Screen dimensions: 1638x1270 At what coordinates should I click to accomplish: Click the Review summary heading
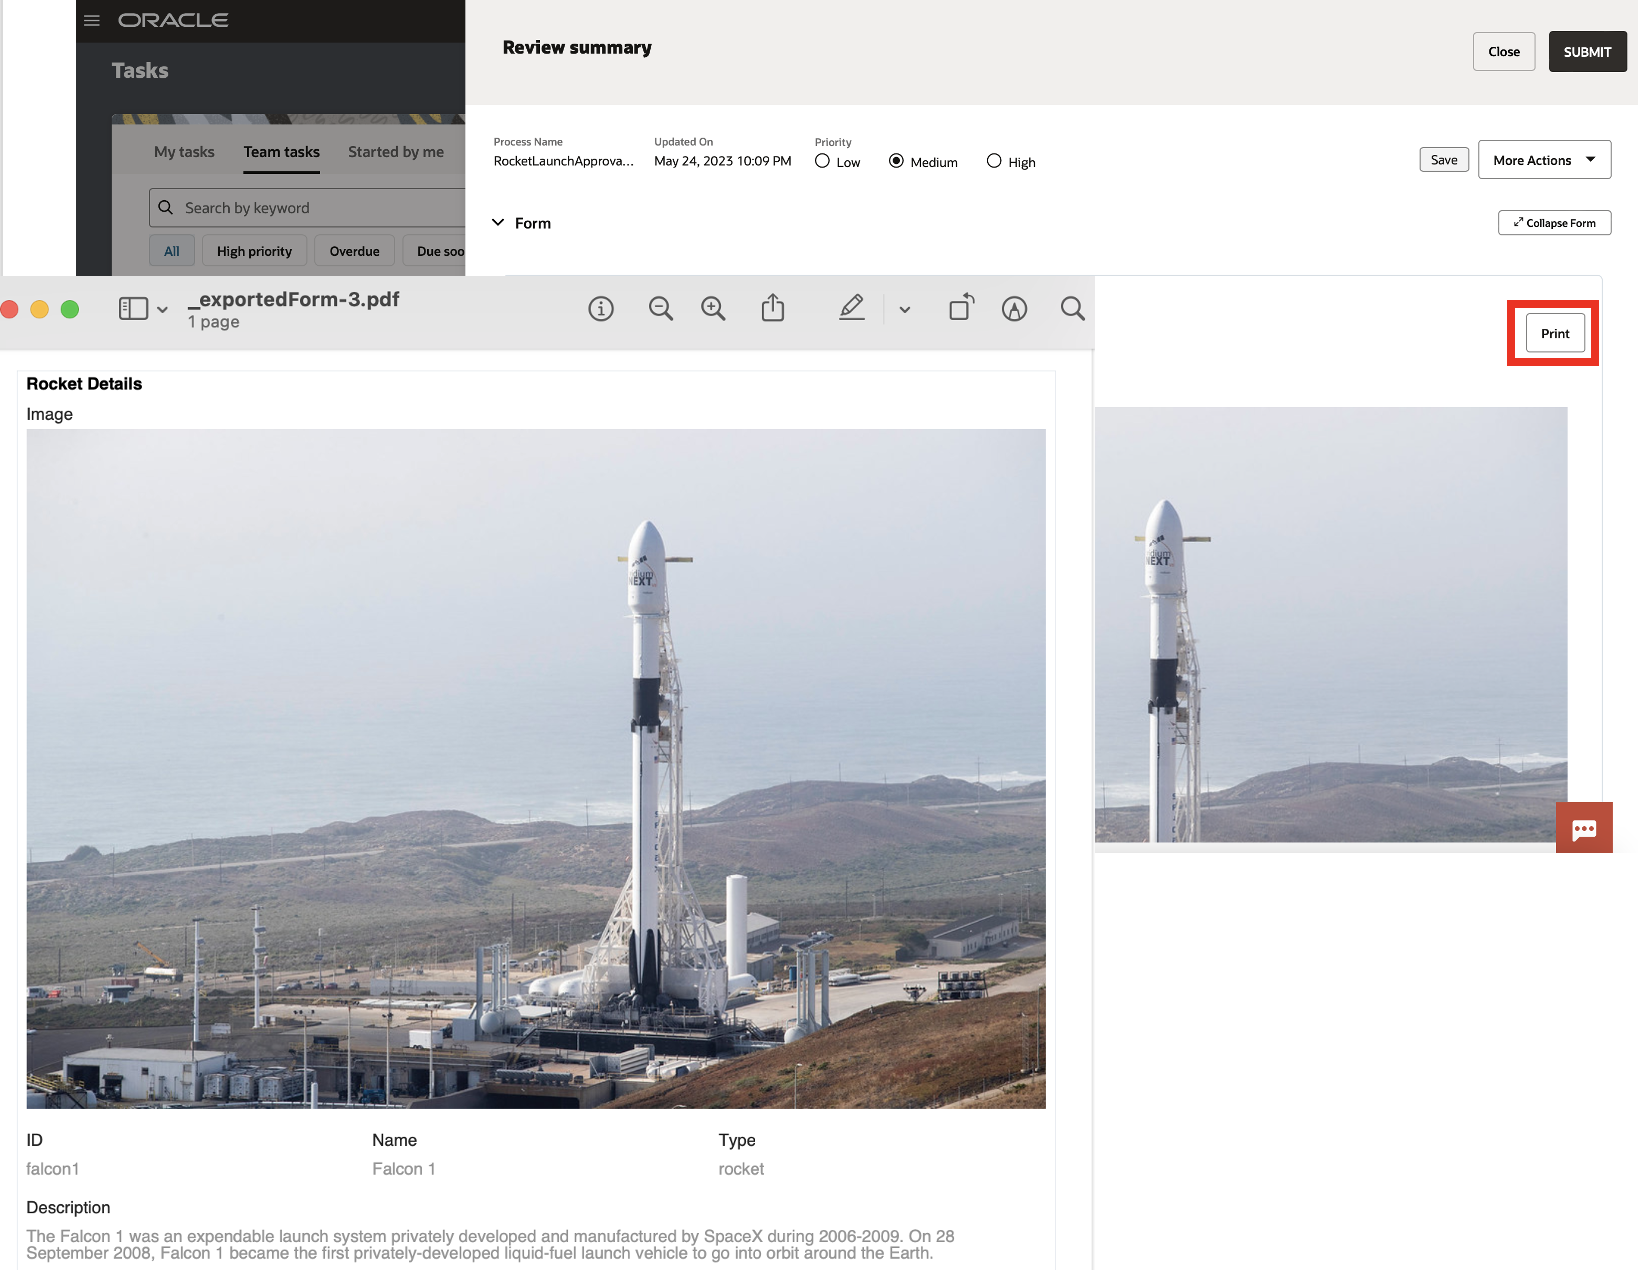tap(577, 48)
